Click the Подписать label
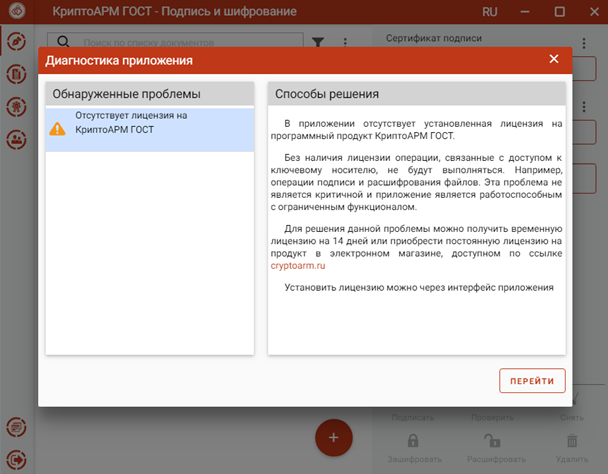 413,418
